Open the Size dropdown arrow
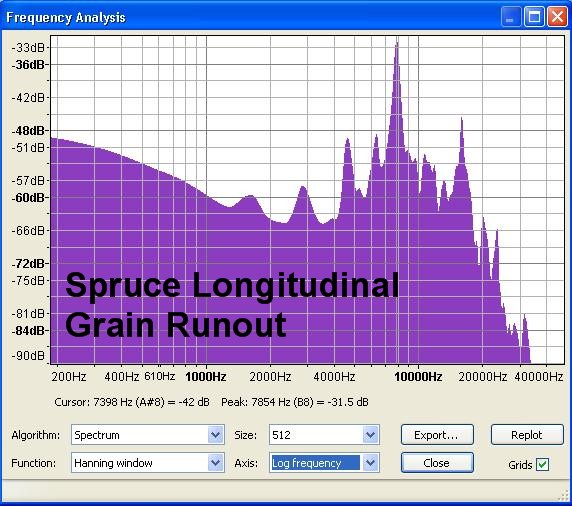 [x=370, y=434]
